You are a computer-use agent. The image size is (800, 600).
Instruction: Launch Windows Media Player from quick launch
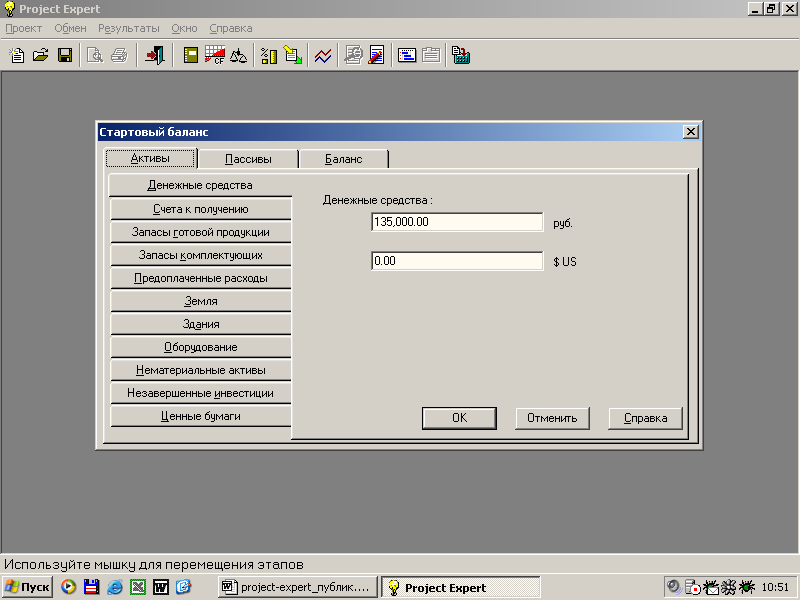point(68,587)
